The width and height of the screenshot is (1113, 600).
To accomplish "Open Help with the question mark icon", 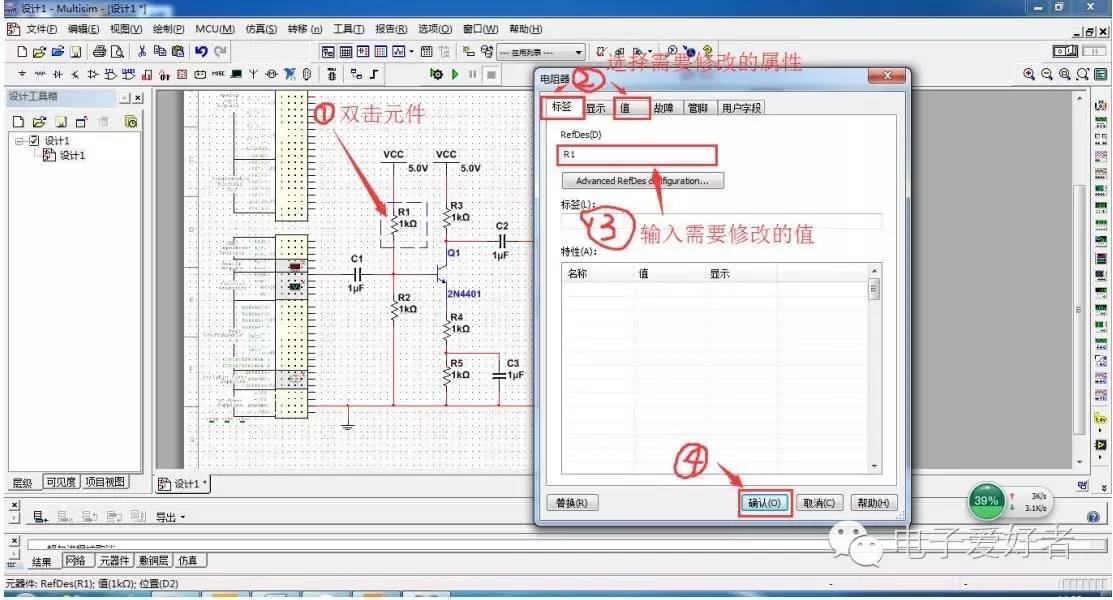I will (707, 51).
